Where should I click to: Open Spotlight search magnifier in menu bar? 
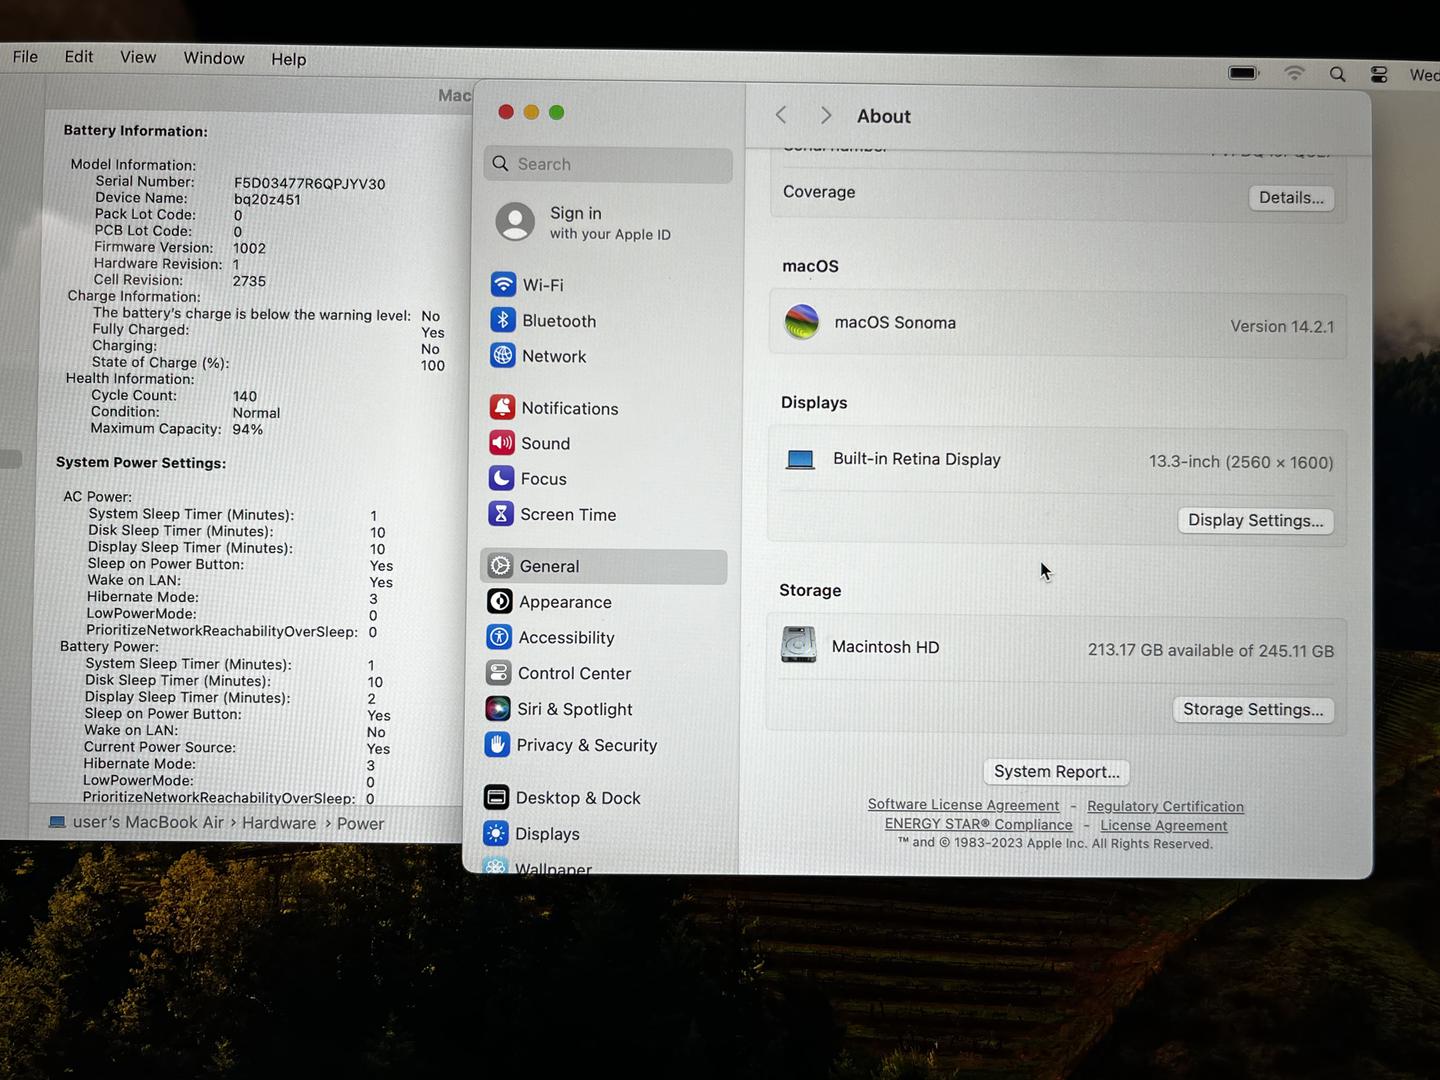coord(1337,74)
